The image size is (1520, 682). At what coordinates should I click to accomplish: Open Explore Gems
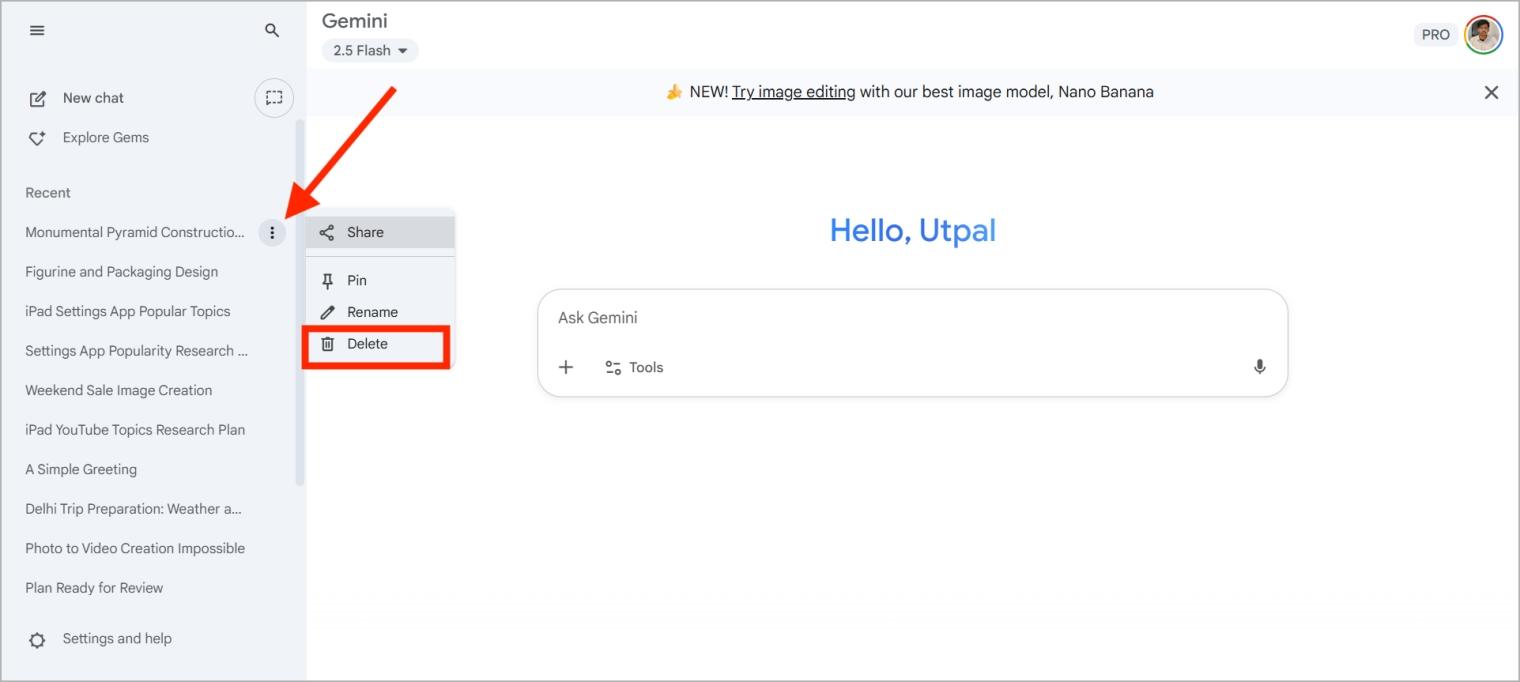coord(105,138)
